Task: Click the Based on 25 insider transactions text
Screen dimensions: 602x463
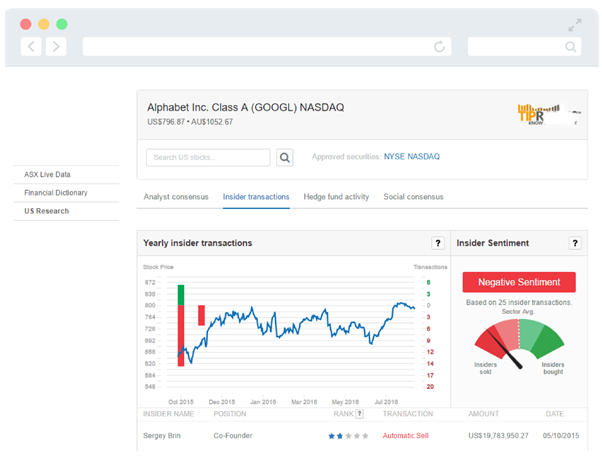Action: 519,303
